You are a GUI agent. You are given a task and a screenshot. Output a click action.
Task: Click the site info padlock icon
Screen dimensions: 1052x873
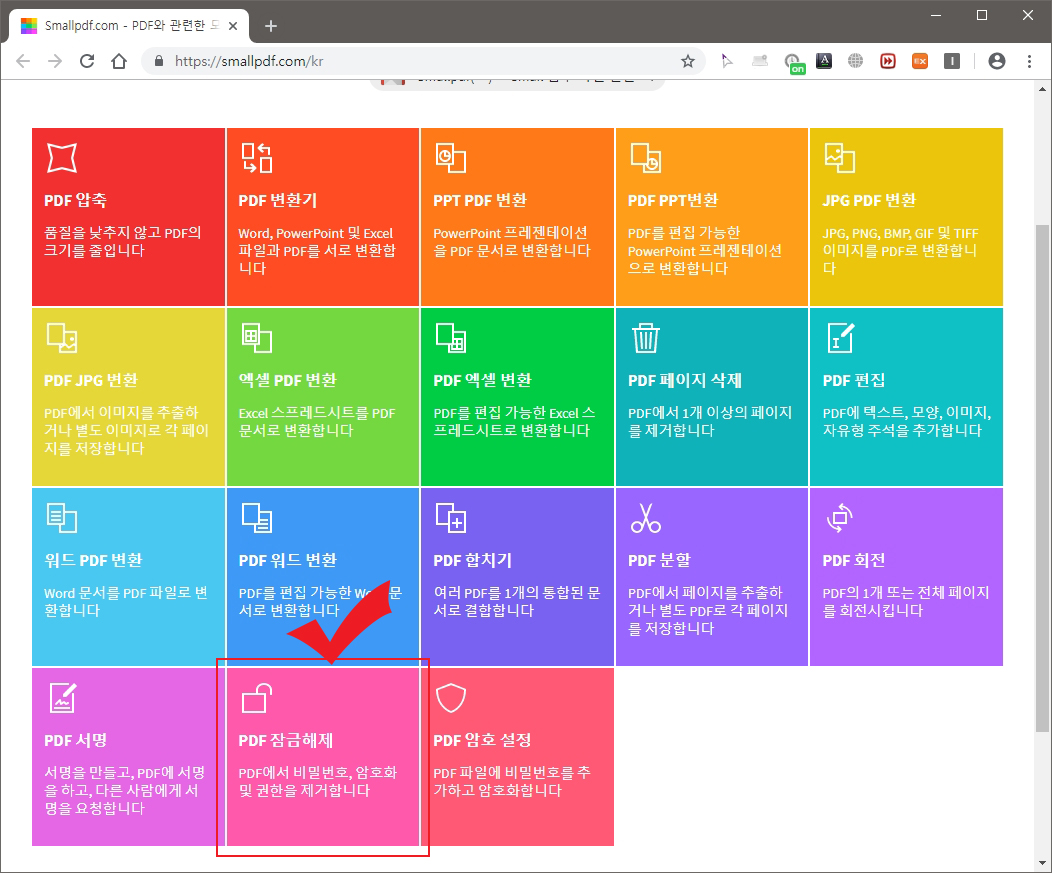tap(159, 62)
